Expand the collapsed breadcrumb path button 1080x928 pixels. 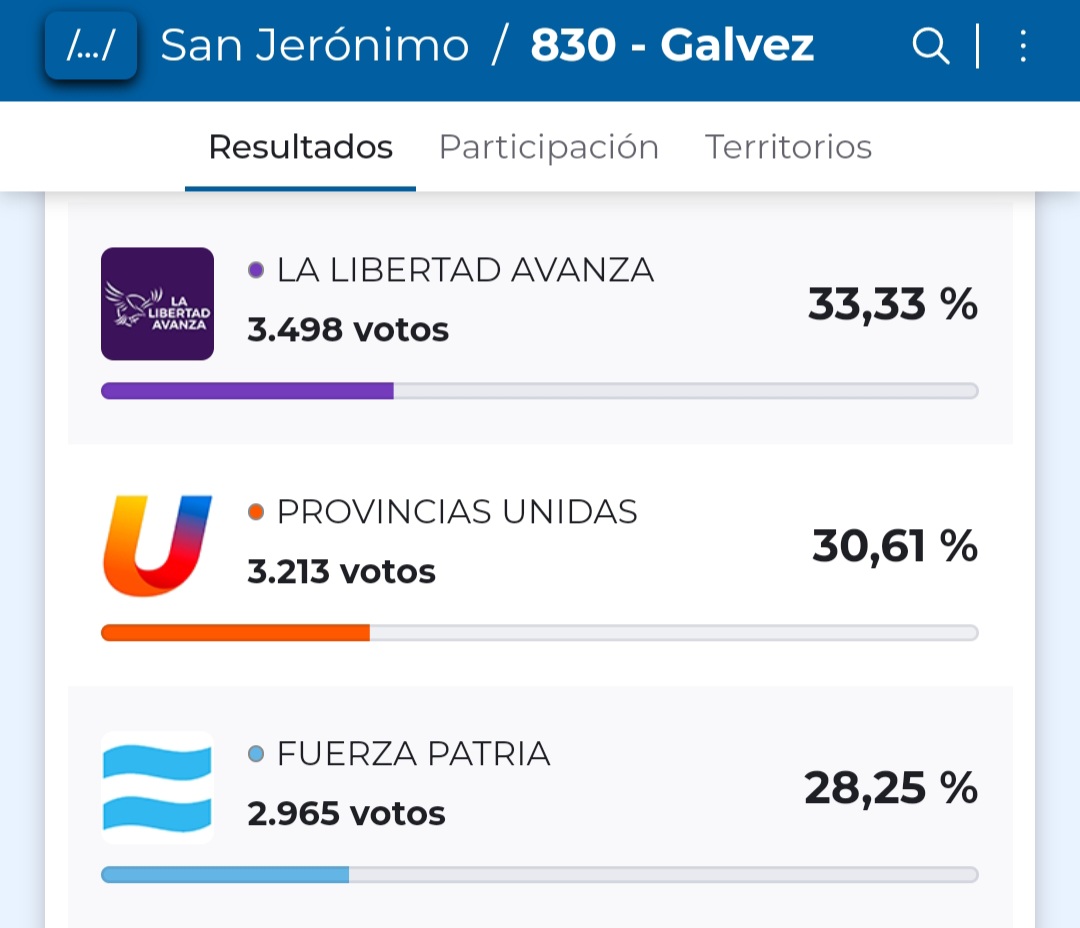pyautogui.click(x=91, y=46)
